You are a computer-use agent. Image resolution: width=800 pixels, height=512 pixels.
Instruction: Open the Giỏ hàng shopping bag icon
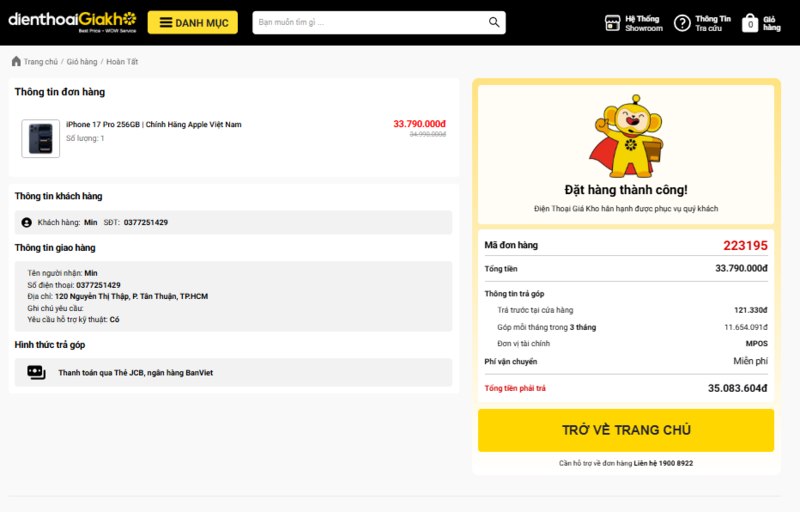pos(750,23)
